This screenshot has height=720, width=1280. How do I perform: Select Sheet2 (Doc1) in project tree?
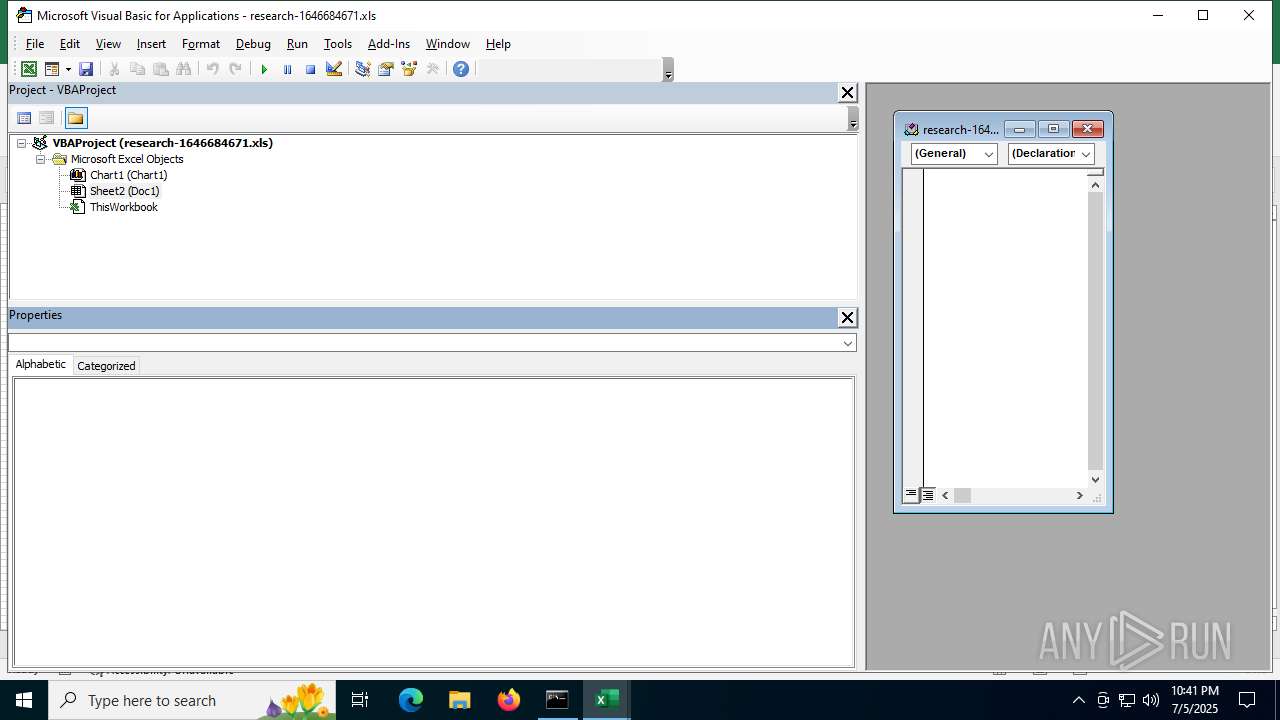coord(124,191)
